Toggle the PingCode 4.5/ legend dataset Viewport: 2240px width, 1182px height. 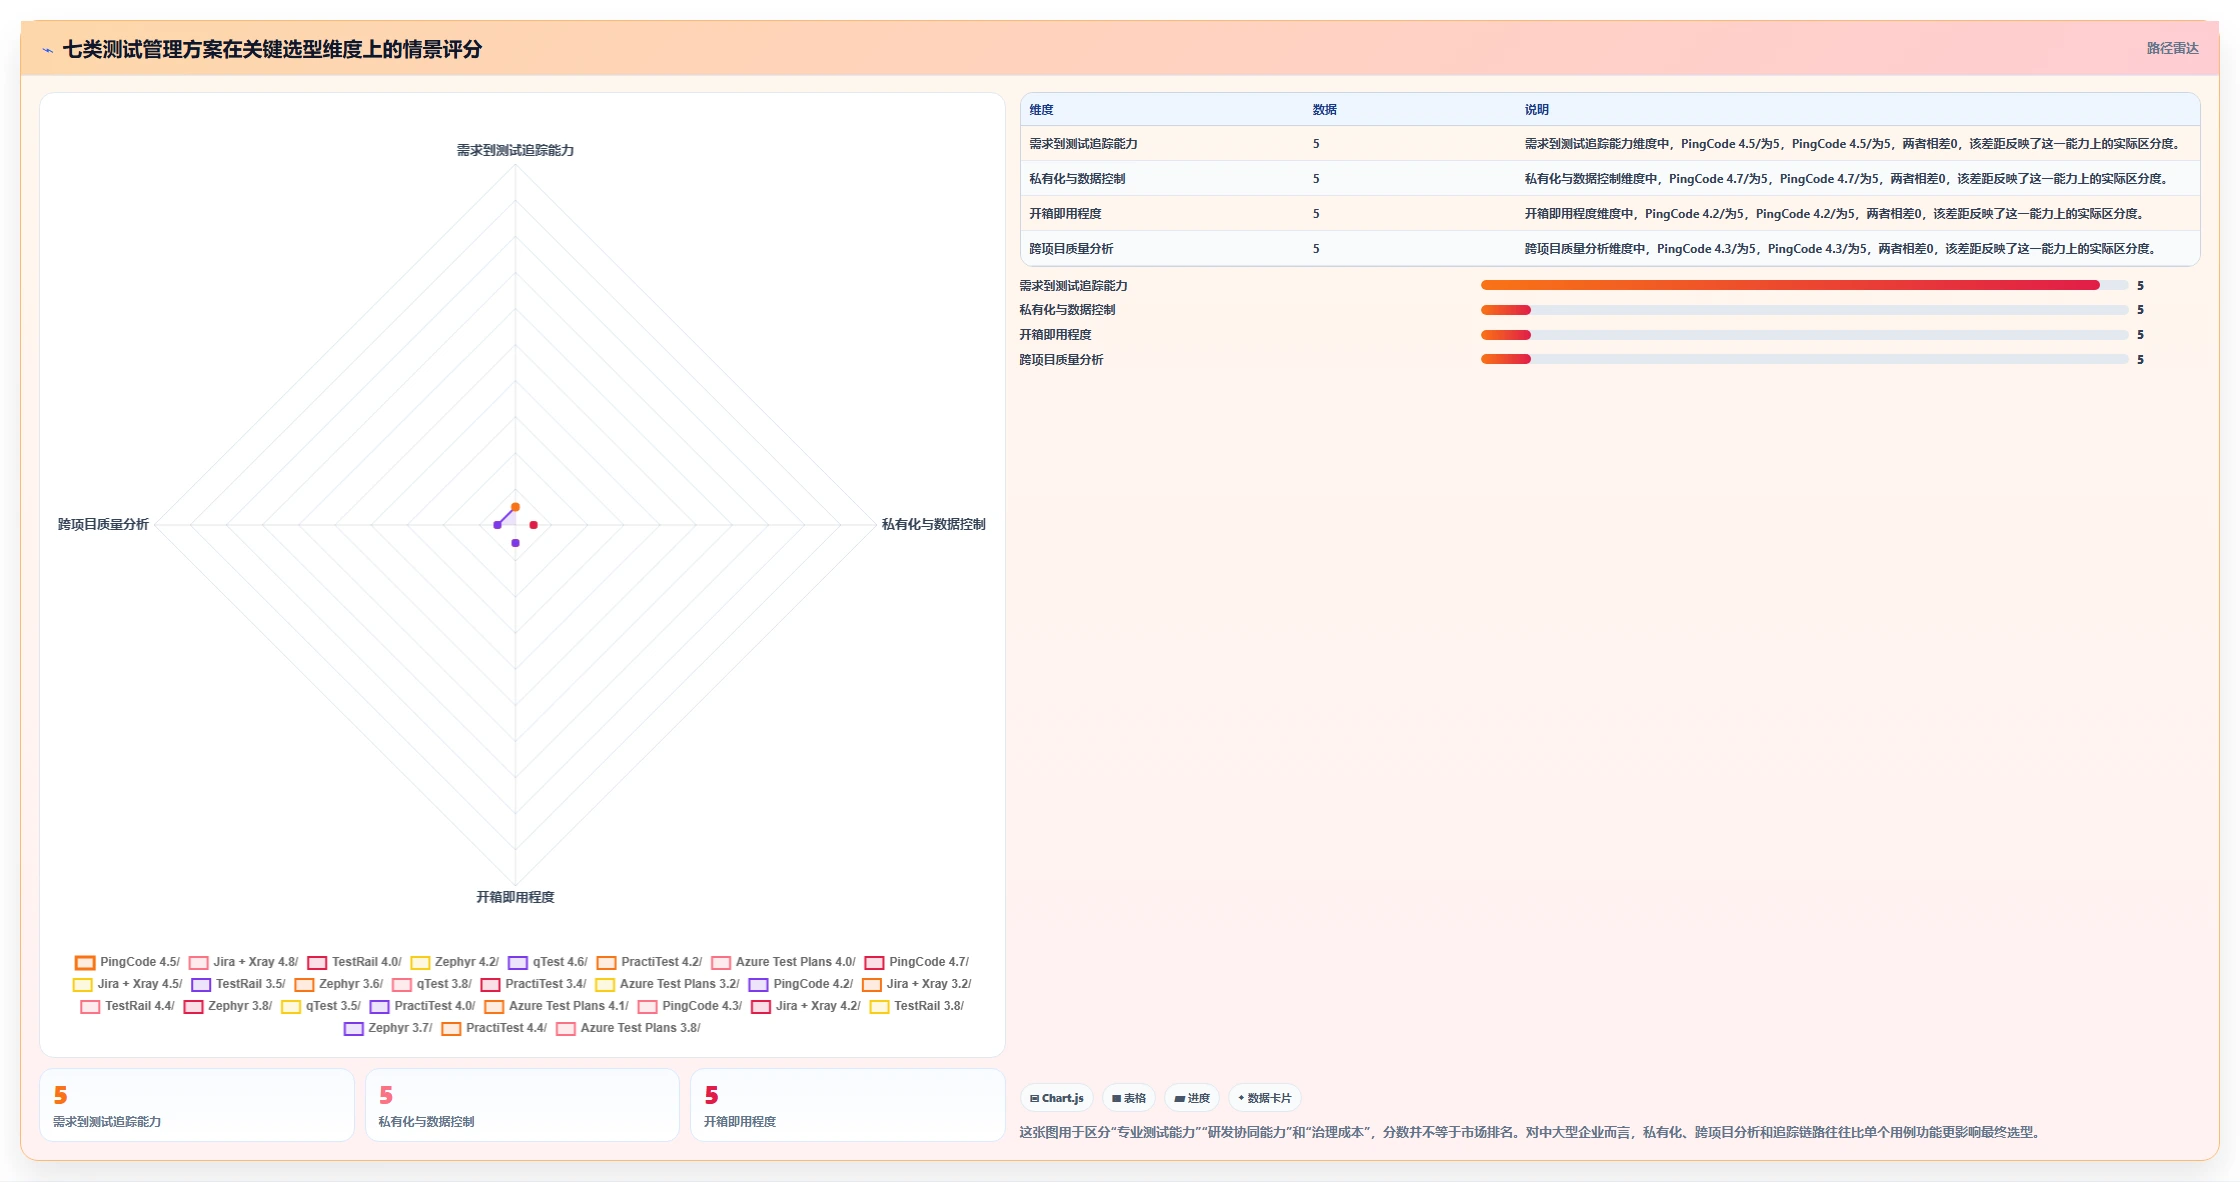coord(127,962)
